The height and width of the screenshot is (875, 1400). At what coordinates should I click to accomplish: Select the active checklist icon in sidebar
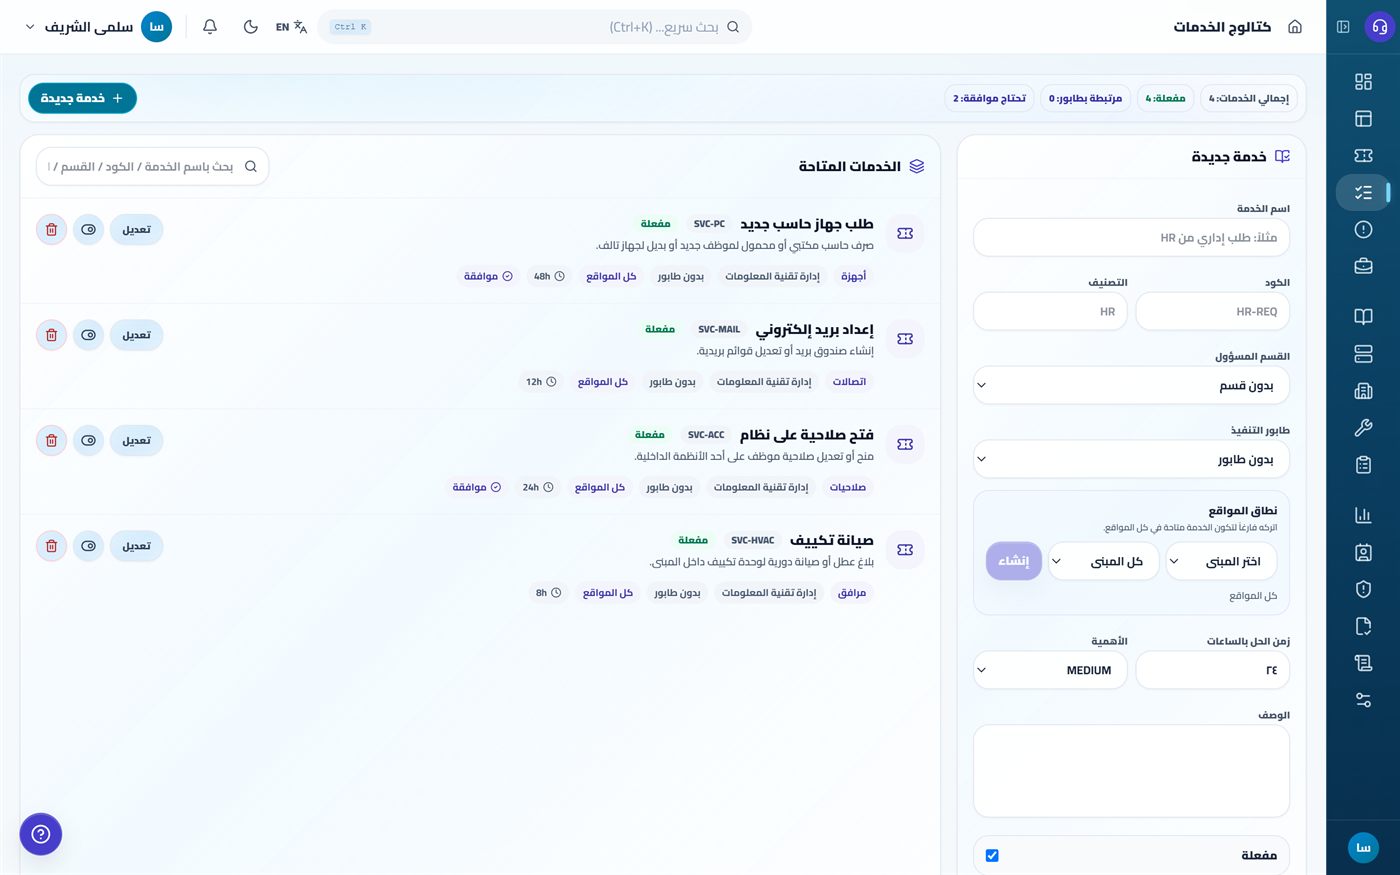(x=1363, y=192)
